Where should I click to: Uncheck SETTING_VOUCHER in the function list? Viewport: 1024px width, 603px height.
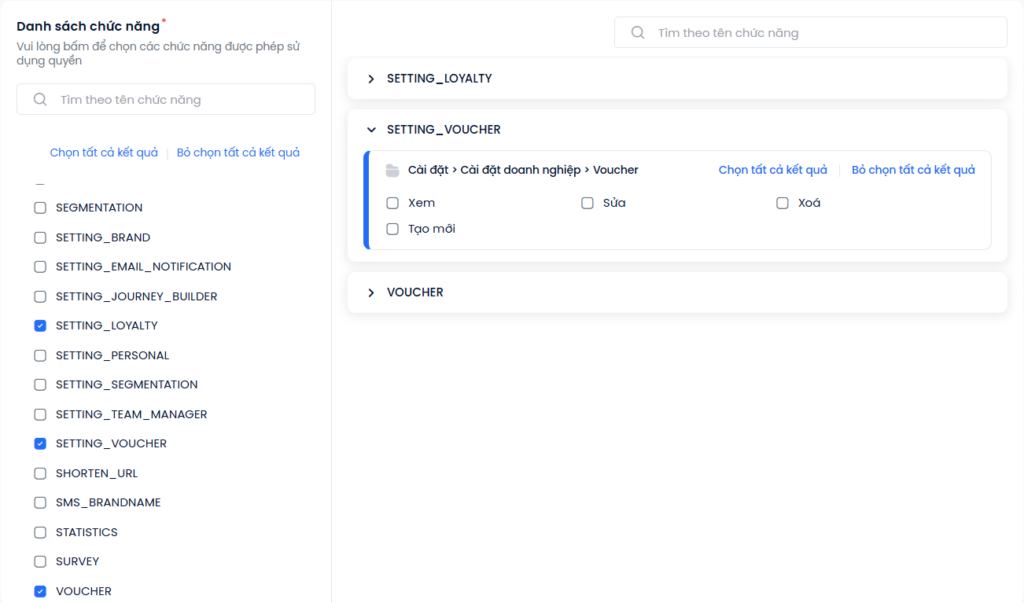pos(40,444)
